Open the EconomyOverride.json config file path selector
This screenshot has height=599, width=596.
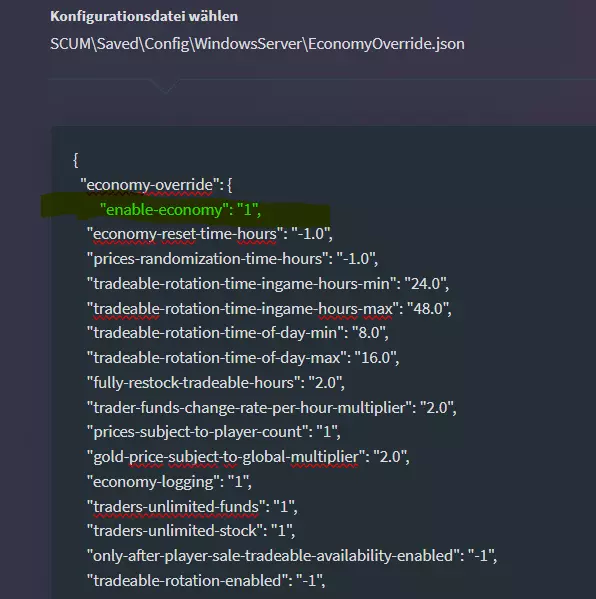tap(257, 44)
